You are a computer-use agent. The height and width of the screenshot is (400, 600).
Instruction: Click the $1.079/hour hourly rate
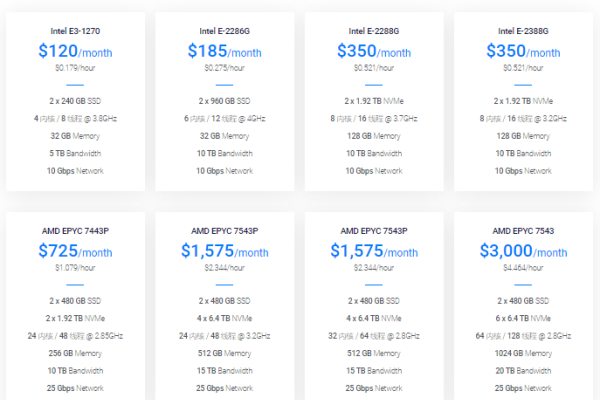click(75, 268)
